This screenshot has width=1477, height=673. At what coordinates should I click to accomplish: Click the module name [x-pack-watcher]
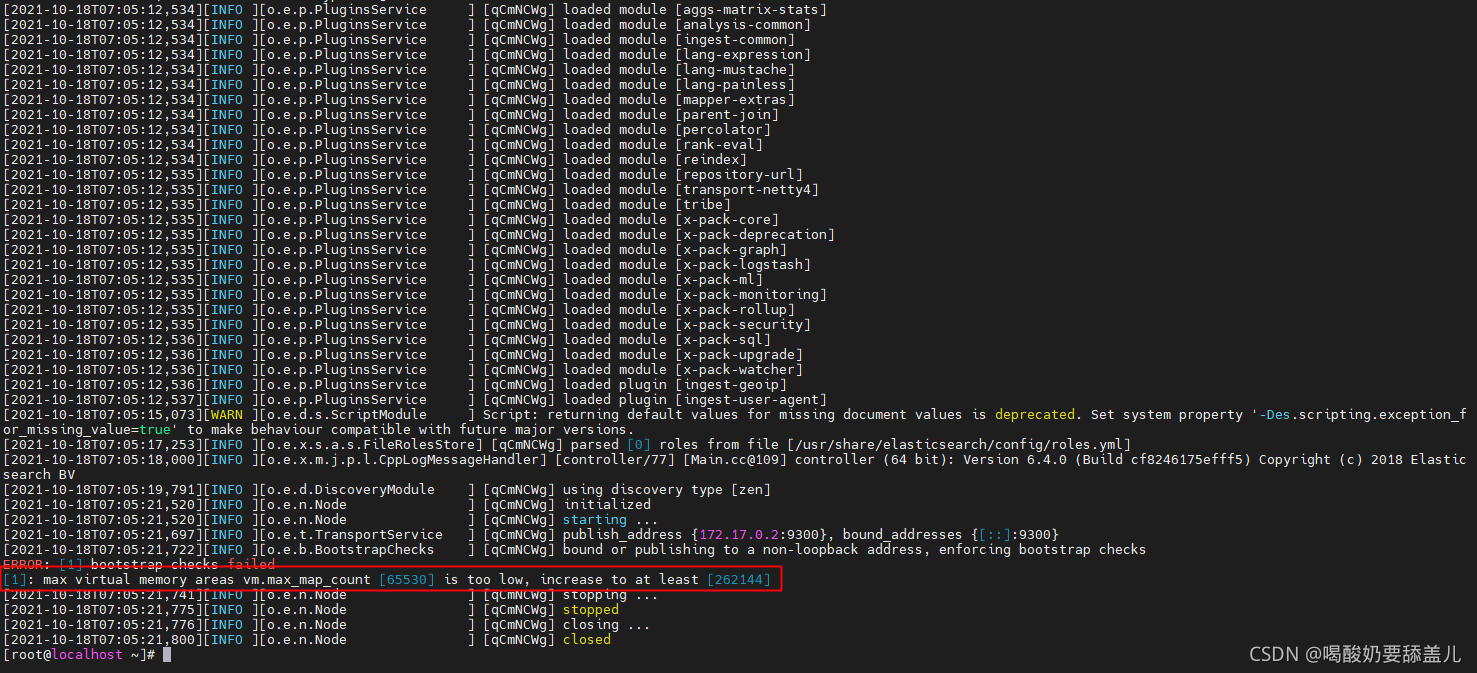tap(739, 370)
